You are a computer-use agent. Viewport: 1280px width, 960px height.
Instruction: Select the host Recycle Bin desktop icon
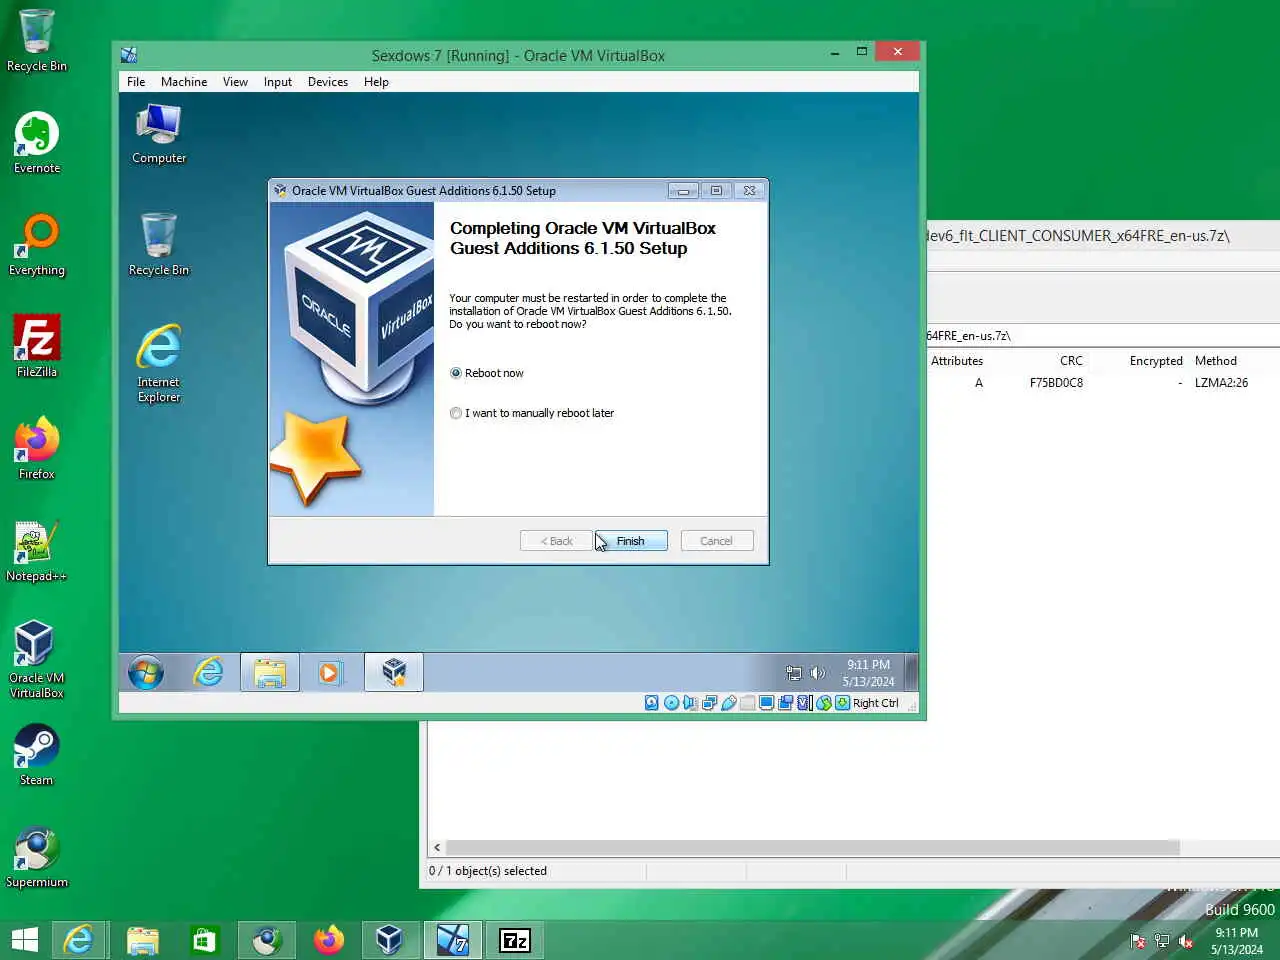click(x=37, y=41)
